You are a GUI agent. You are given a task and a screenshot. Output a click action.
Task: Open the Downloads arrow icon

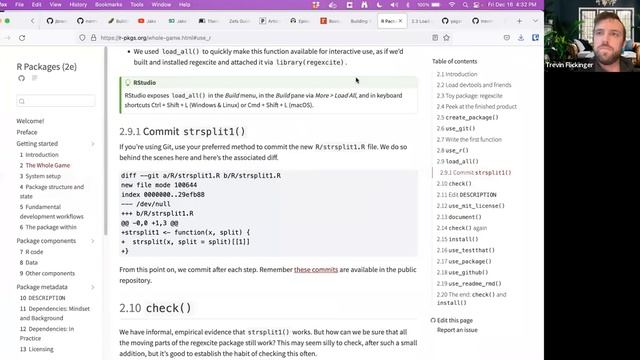521,38
